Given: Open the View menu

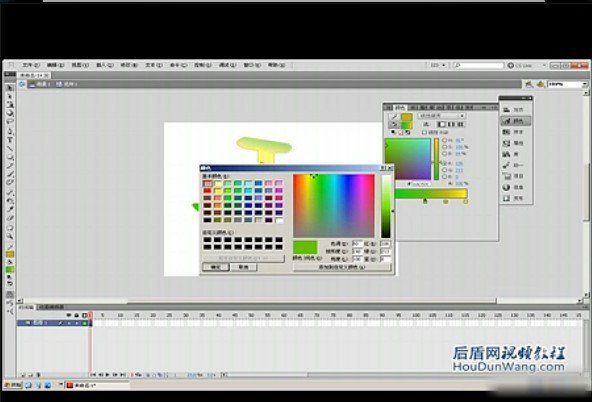Looking at the screenshot, I should (x=80, y=65).
